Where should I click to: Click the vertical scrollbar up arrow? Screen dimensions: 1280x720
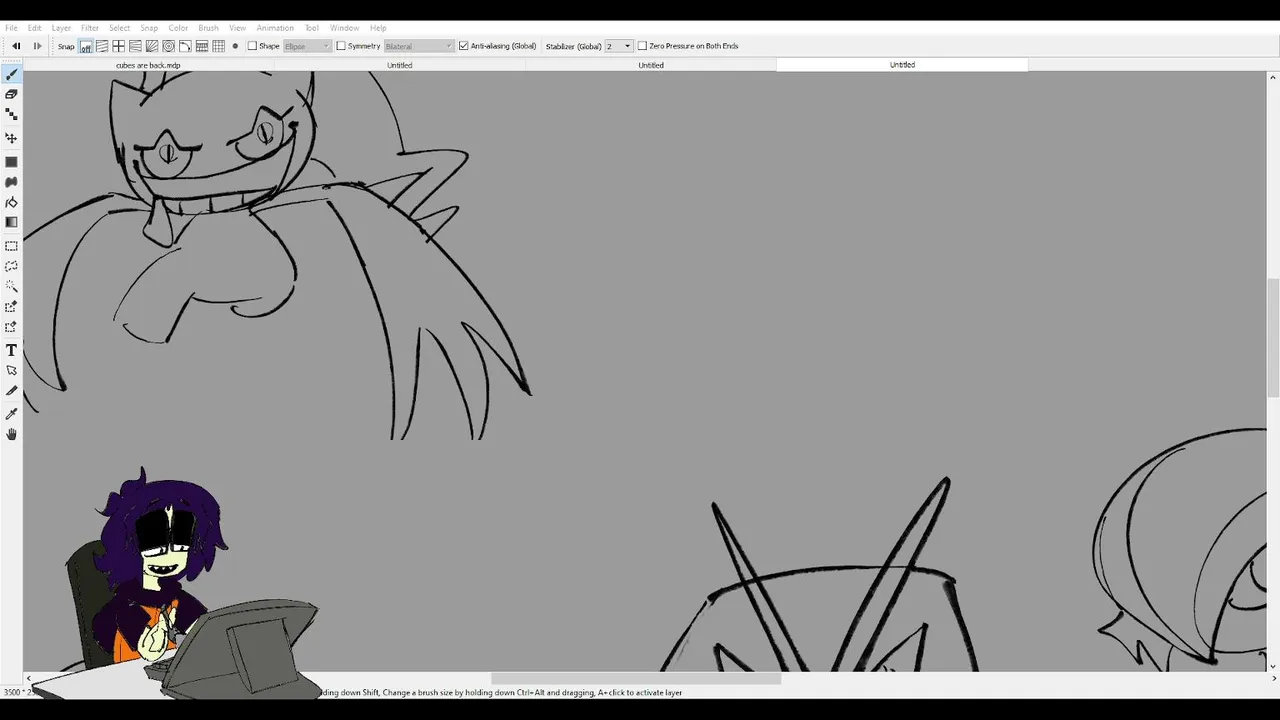click(1273, 76)
